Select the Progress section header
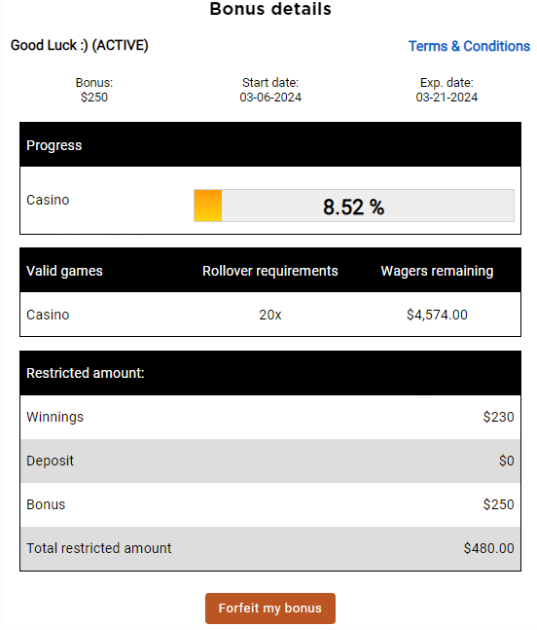 270,145
